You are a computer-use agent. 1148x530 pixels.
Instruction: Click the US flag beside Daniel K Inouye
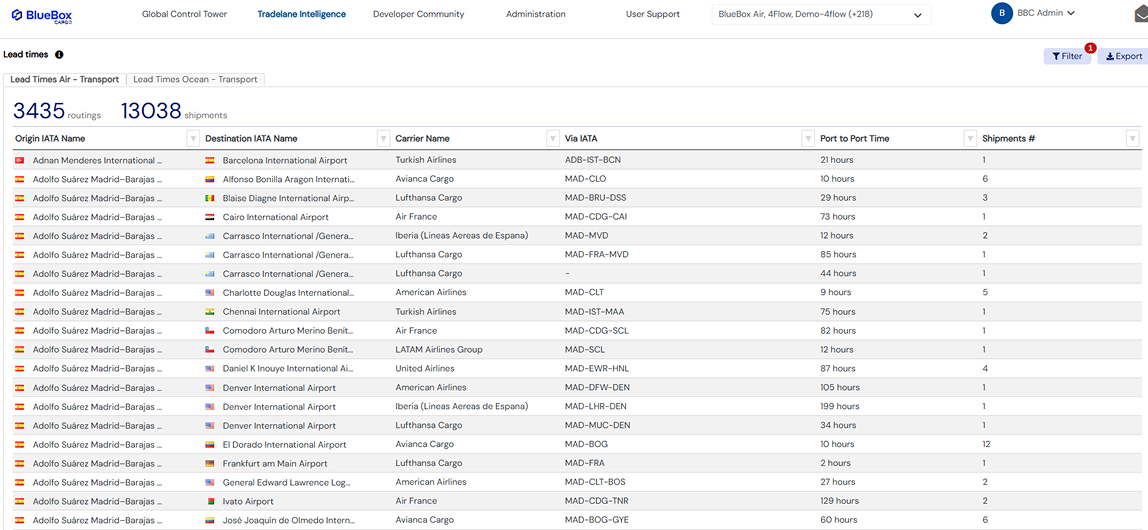click(x=209, y=369)
